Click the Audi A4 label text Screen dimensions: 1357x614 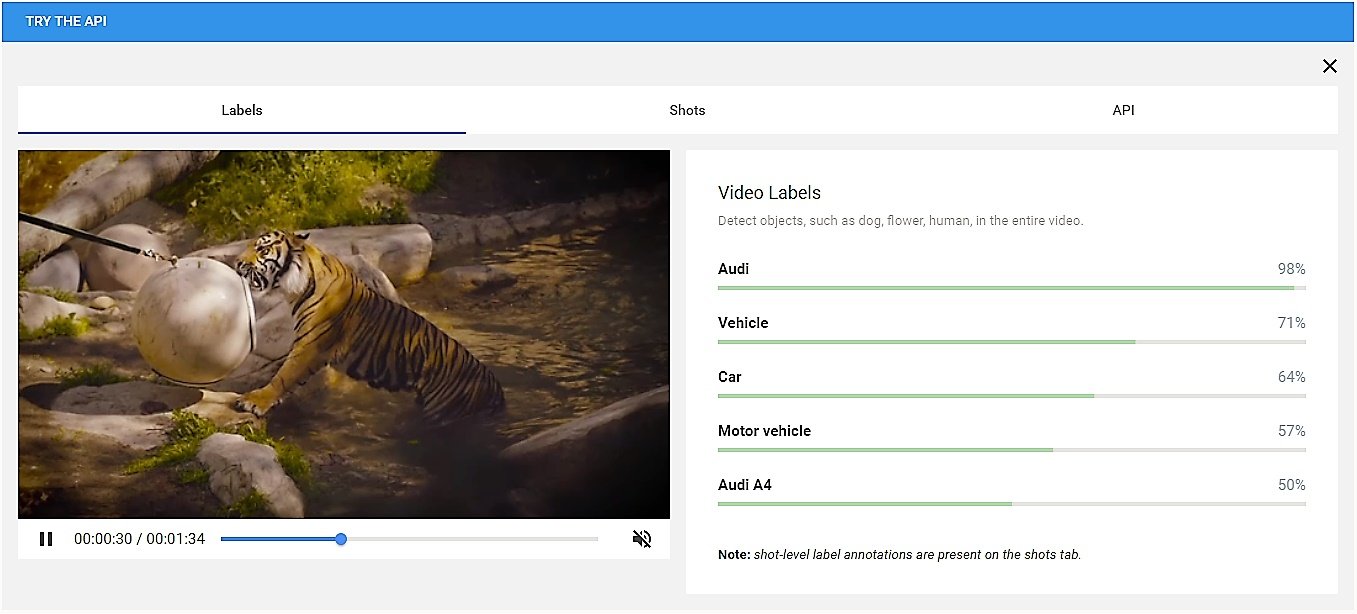pyautogui.click(x=745, y=485)
